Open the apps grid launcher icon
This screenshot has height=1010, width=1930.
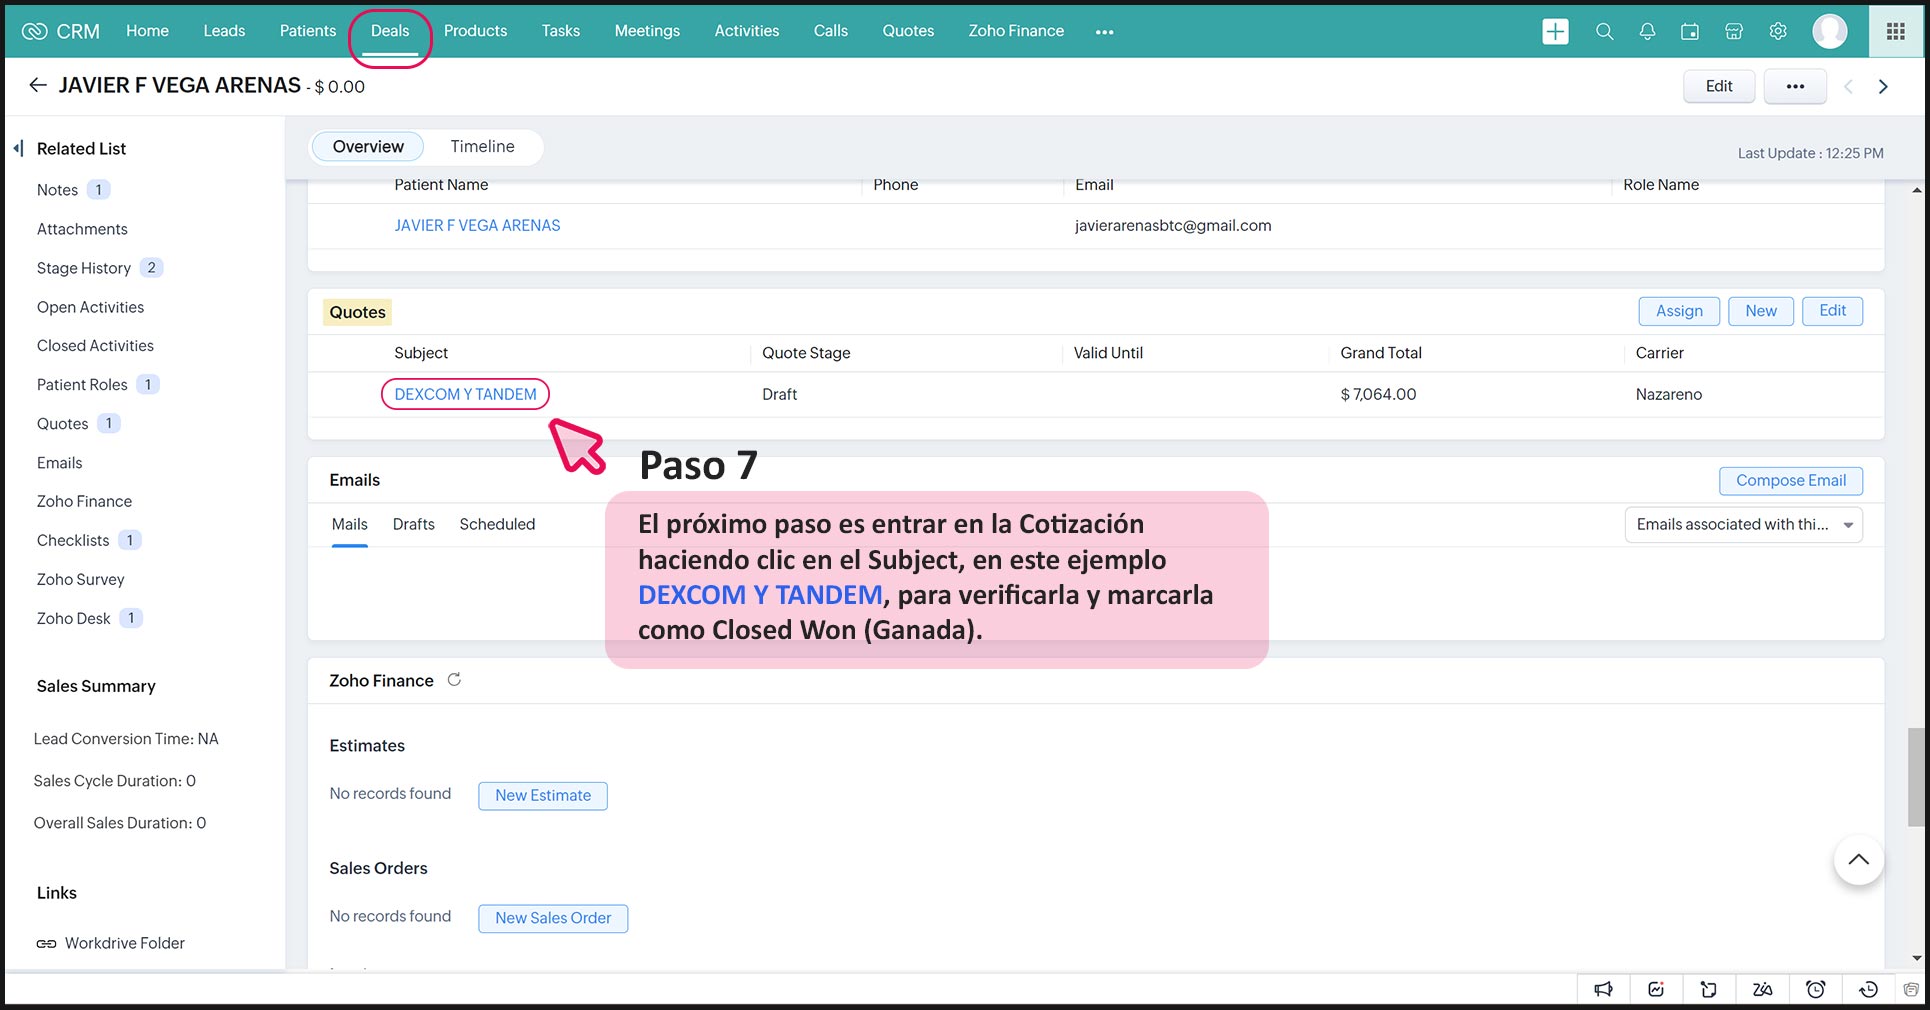click(1895, 32)
